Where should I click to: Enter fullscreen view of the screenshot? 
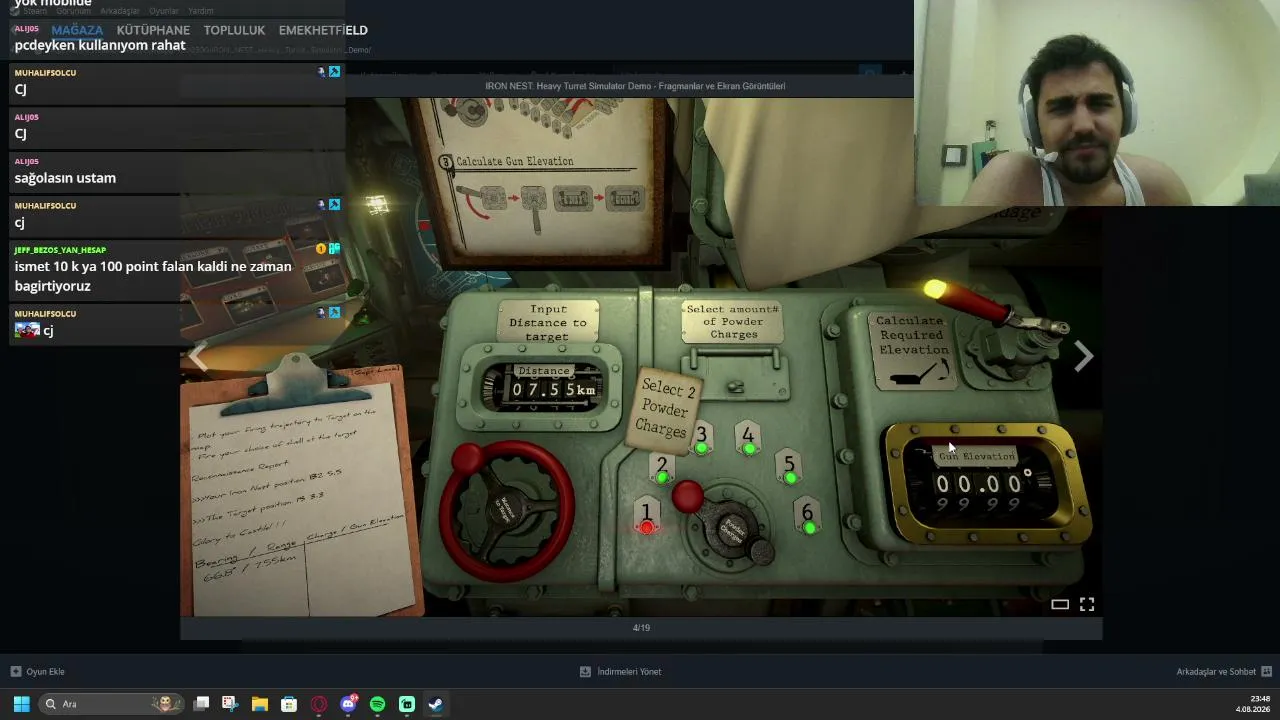tap(1087, 604)
